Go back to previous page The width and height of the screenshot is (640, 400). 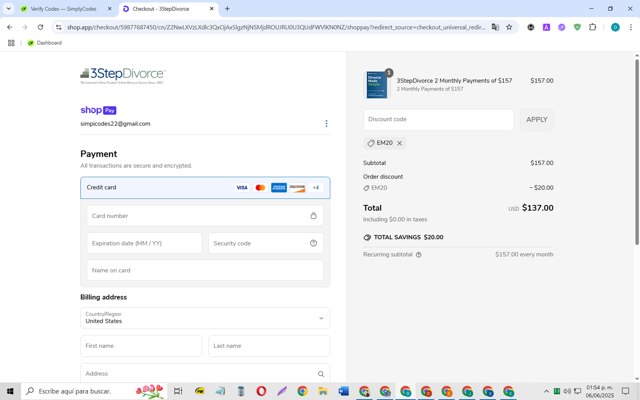click(10, 27)
